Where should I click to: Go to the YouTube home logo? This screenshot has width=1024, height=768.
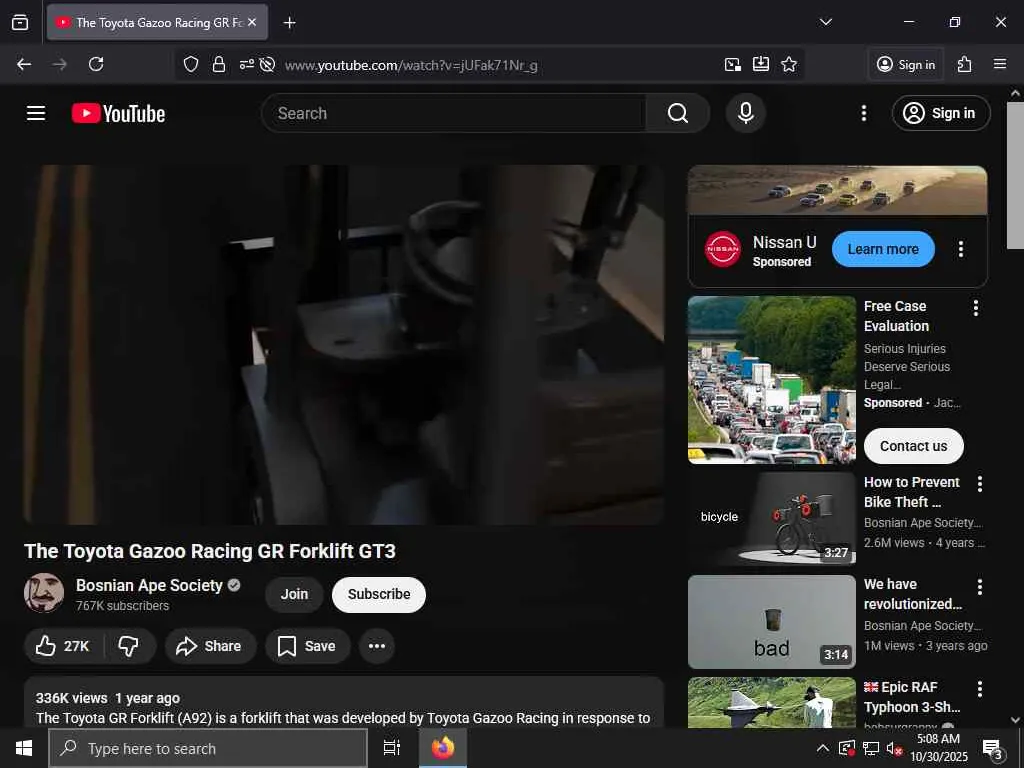[118, 114]
